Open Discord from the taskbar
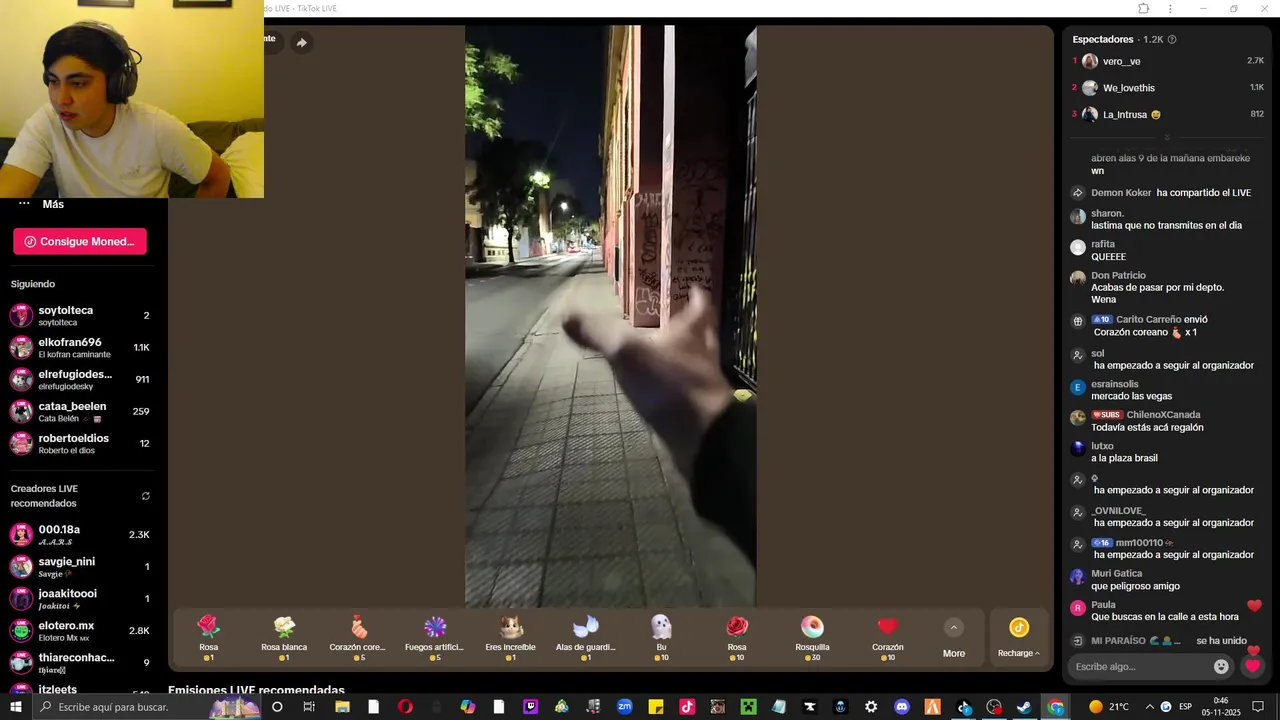1280x720 pixels. click(x=902, y=707)
